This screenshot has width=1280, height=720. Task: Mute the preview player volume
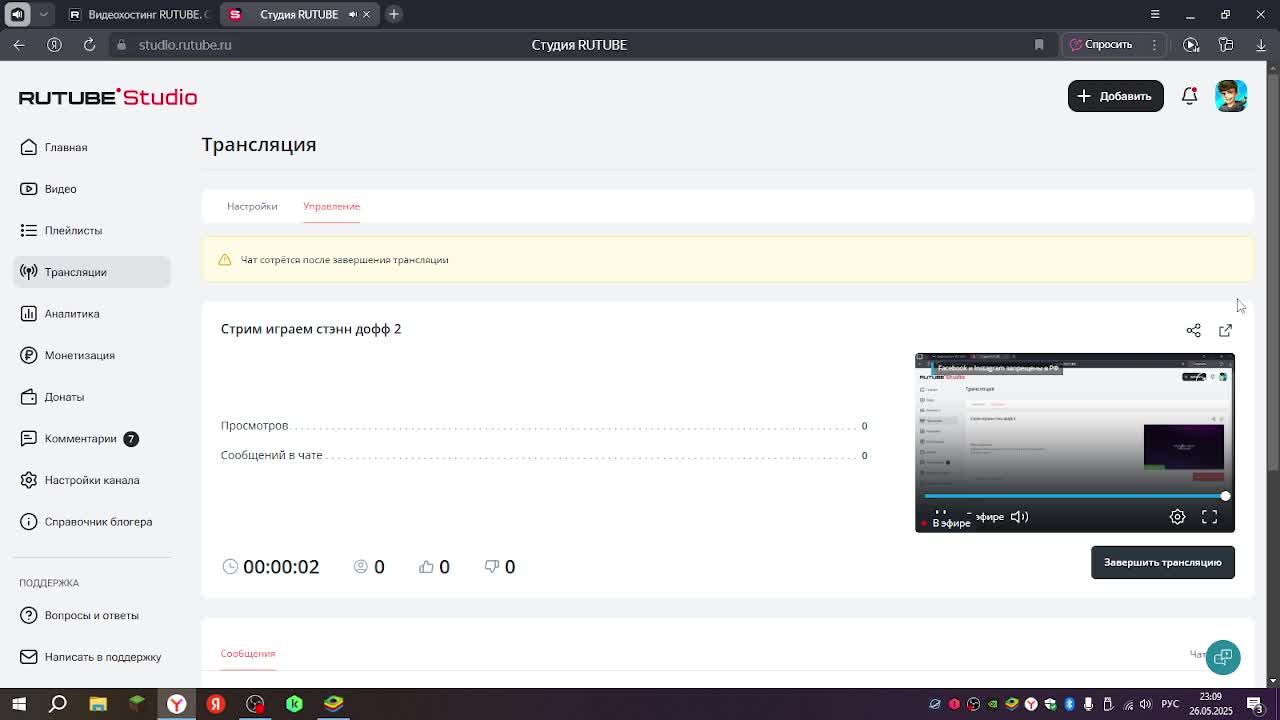pos(1019,517)
